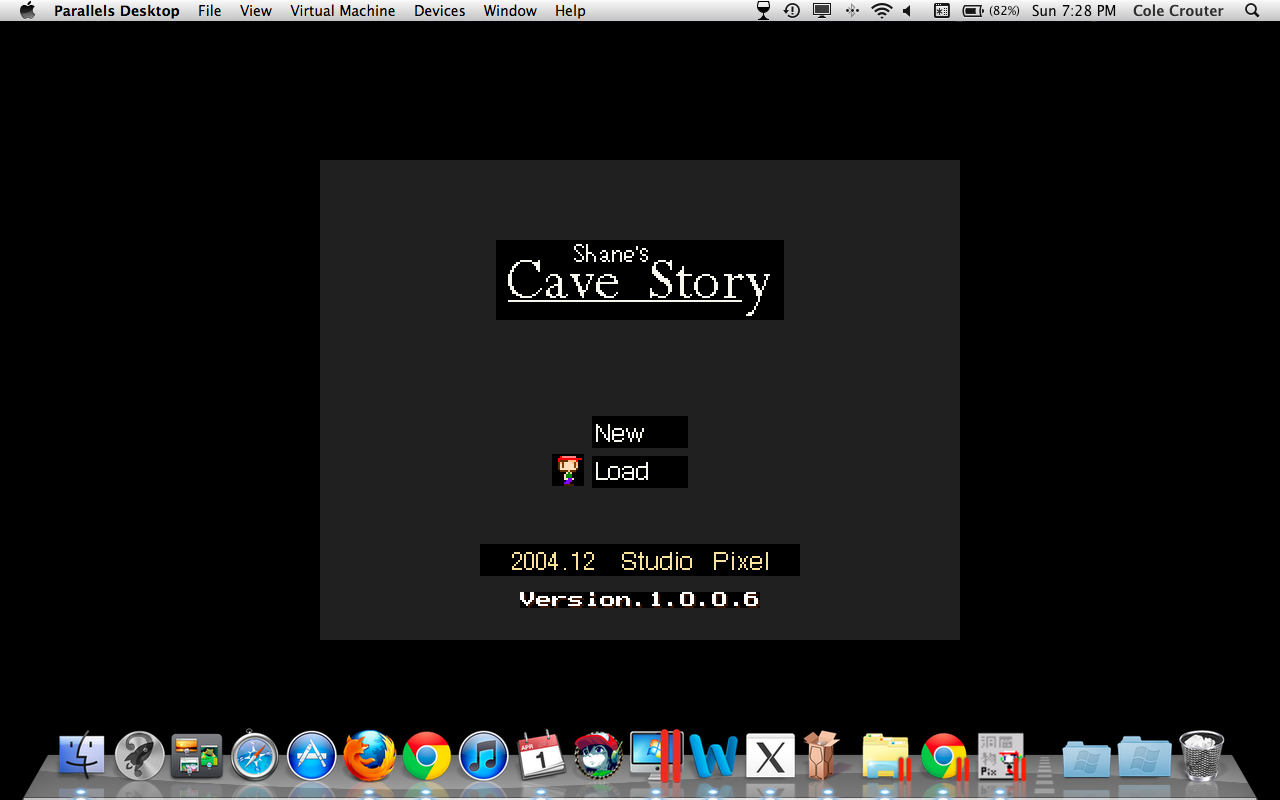The width and height of the screenshot is (1280, 800).
Task: Open the Virtual Machine menu
Action: 342,11
